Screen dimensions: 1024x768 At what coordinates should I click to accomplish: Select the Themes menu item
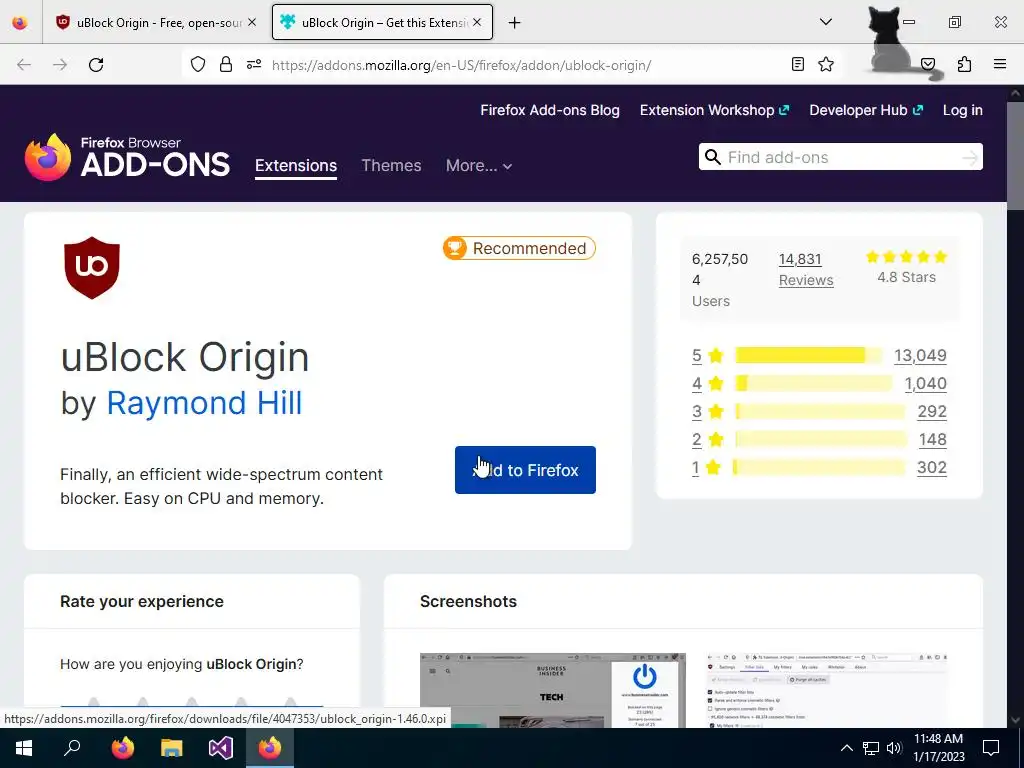[391, 166]
